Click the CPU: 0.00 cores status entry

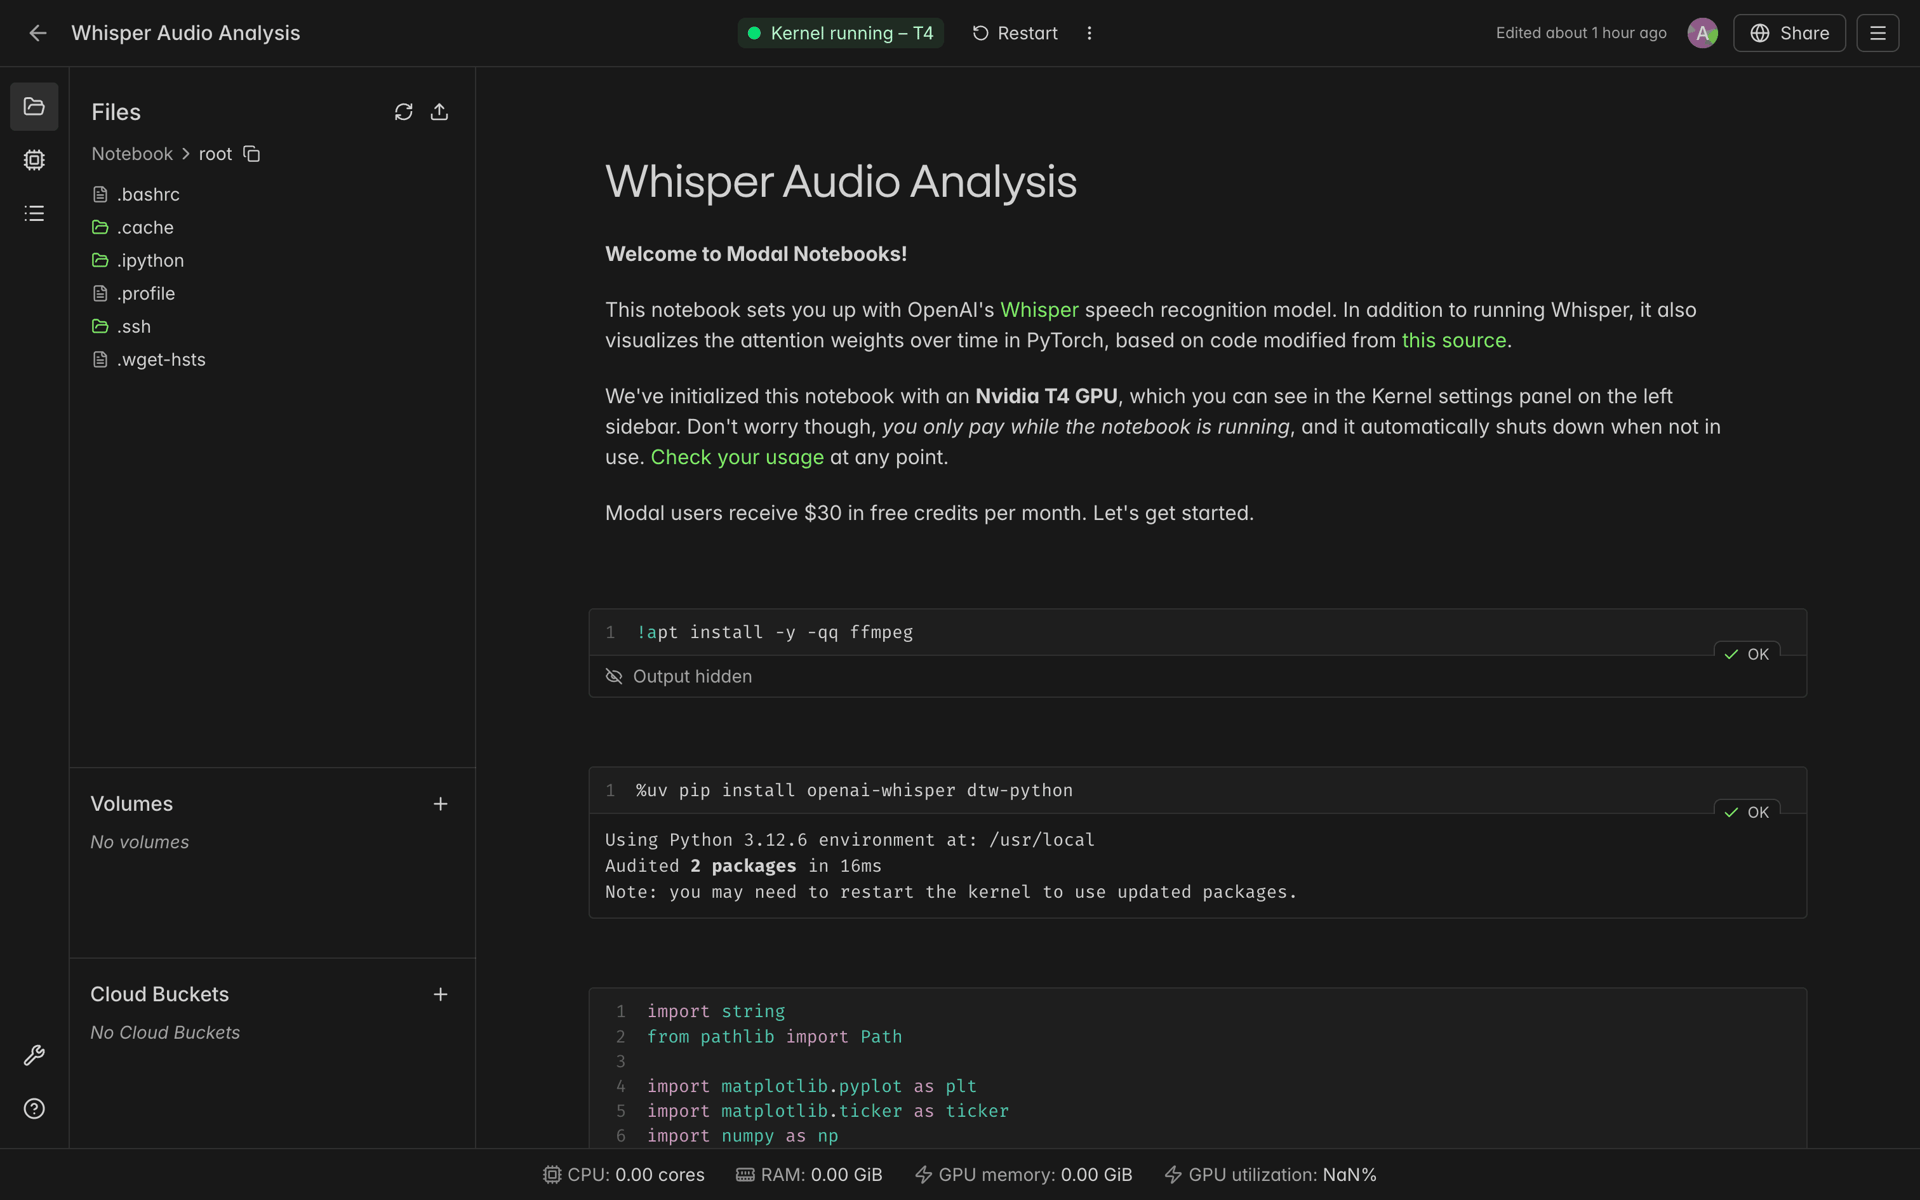[624, 1175]
